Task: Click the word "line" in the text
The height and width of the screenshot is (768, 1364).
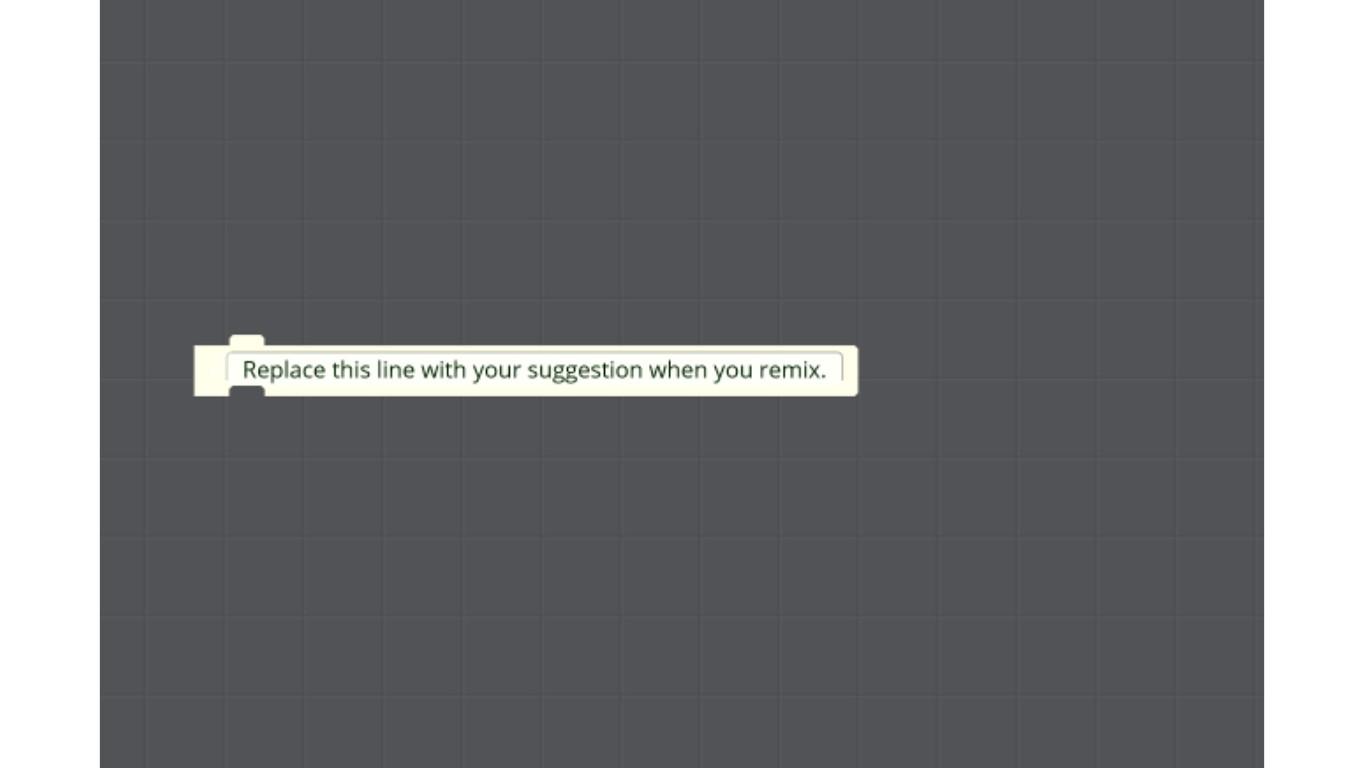Action: point(395,370)
